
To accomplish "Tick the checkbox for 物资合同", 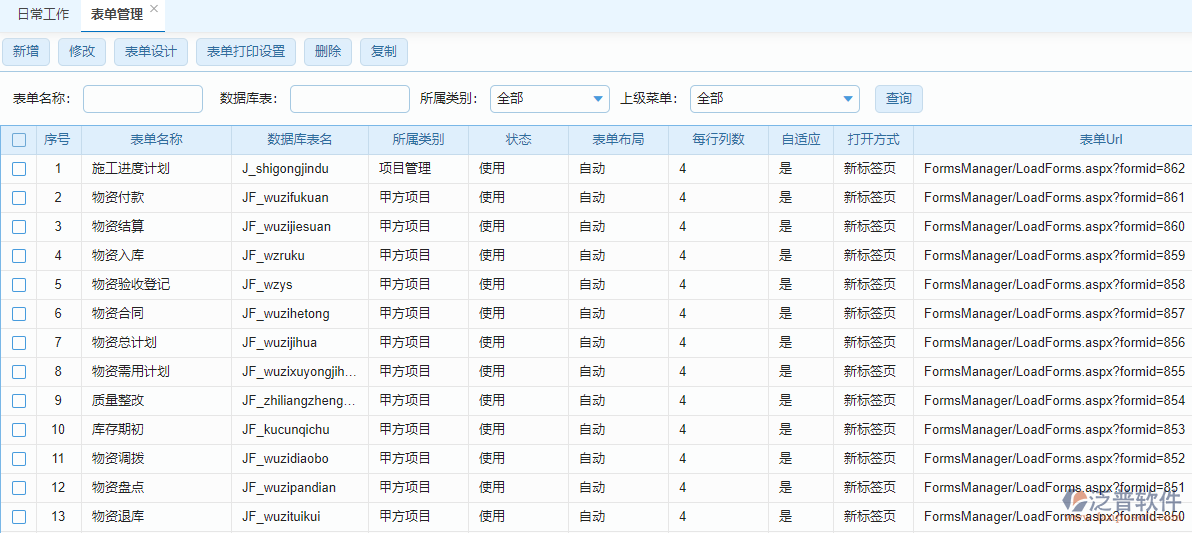I will (x=19, y=314).
